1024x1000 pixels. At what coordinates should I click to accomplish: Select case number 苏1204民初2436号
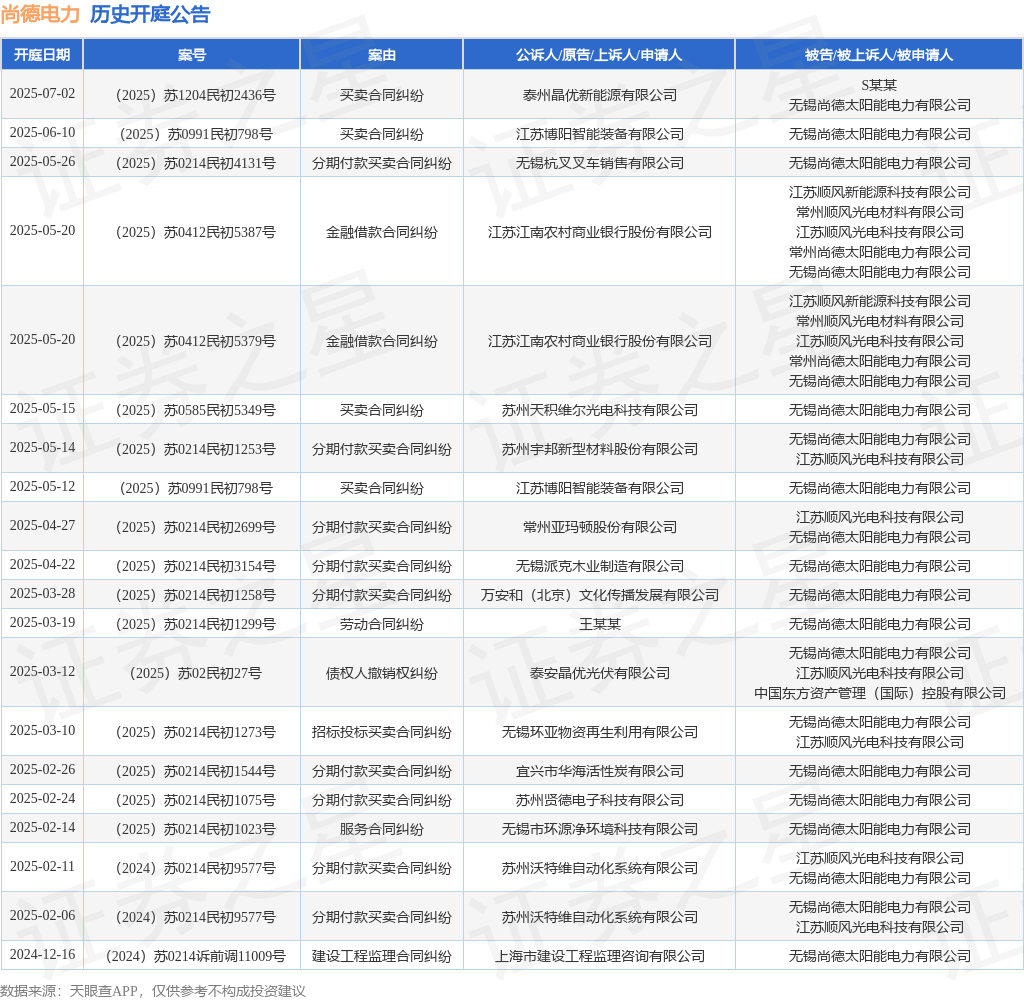[x=195, y=95]
